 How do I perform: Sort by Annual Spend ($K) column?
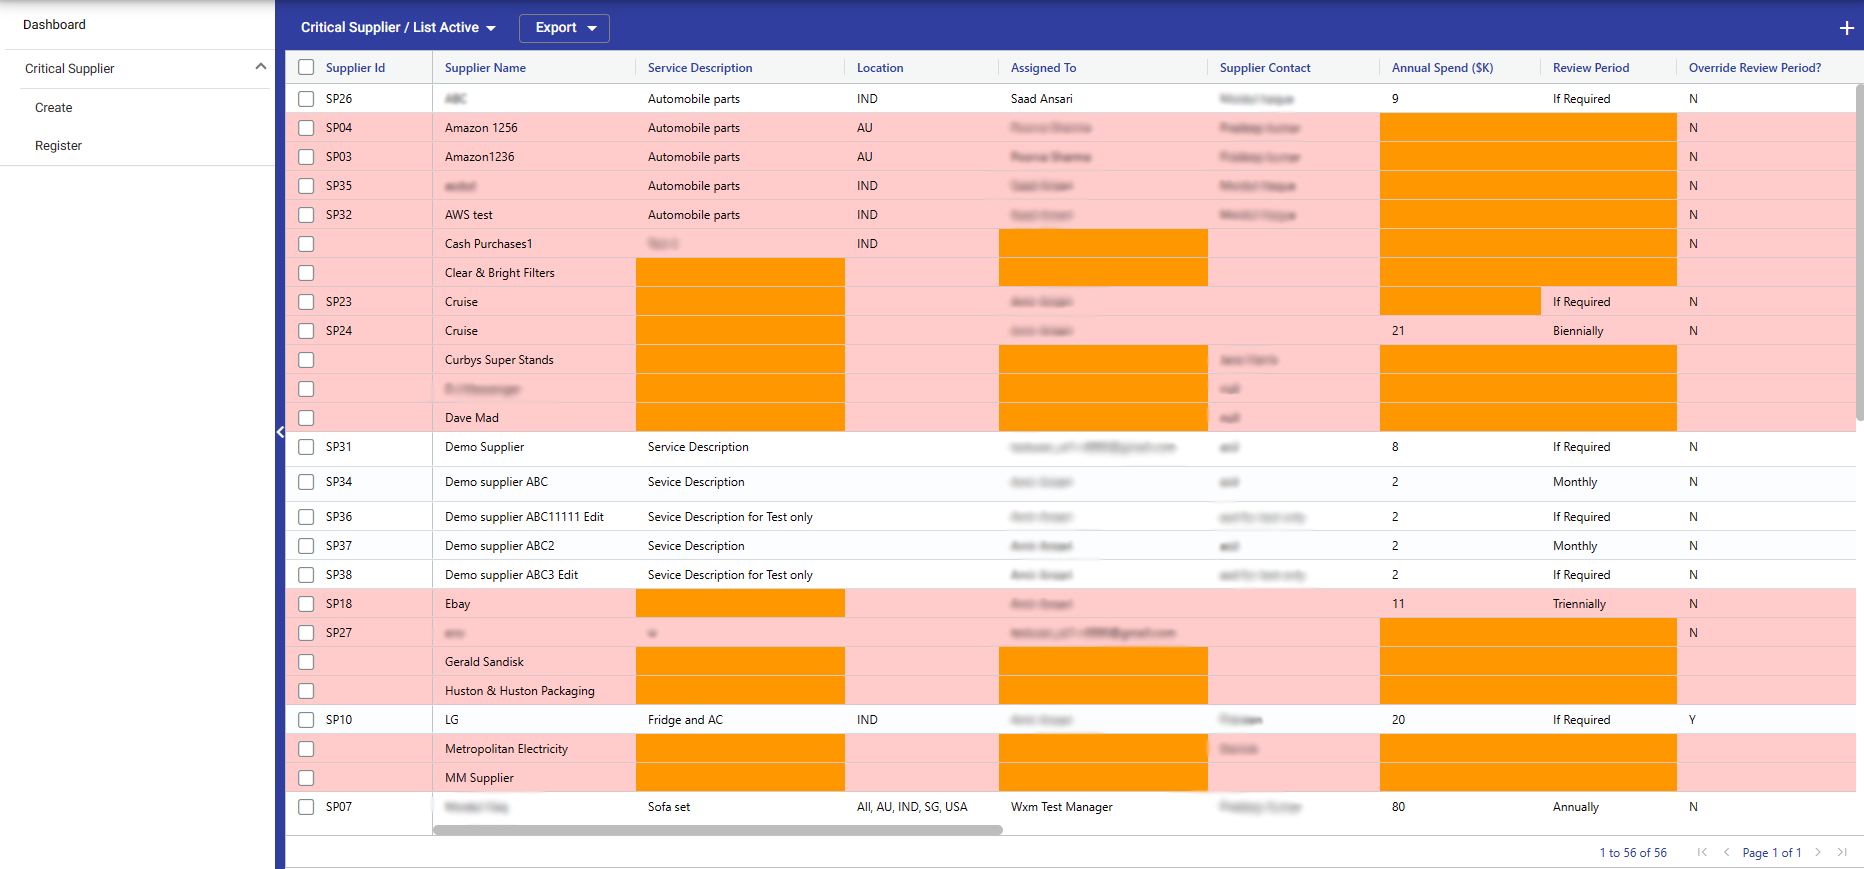1442,68
